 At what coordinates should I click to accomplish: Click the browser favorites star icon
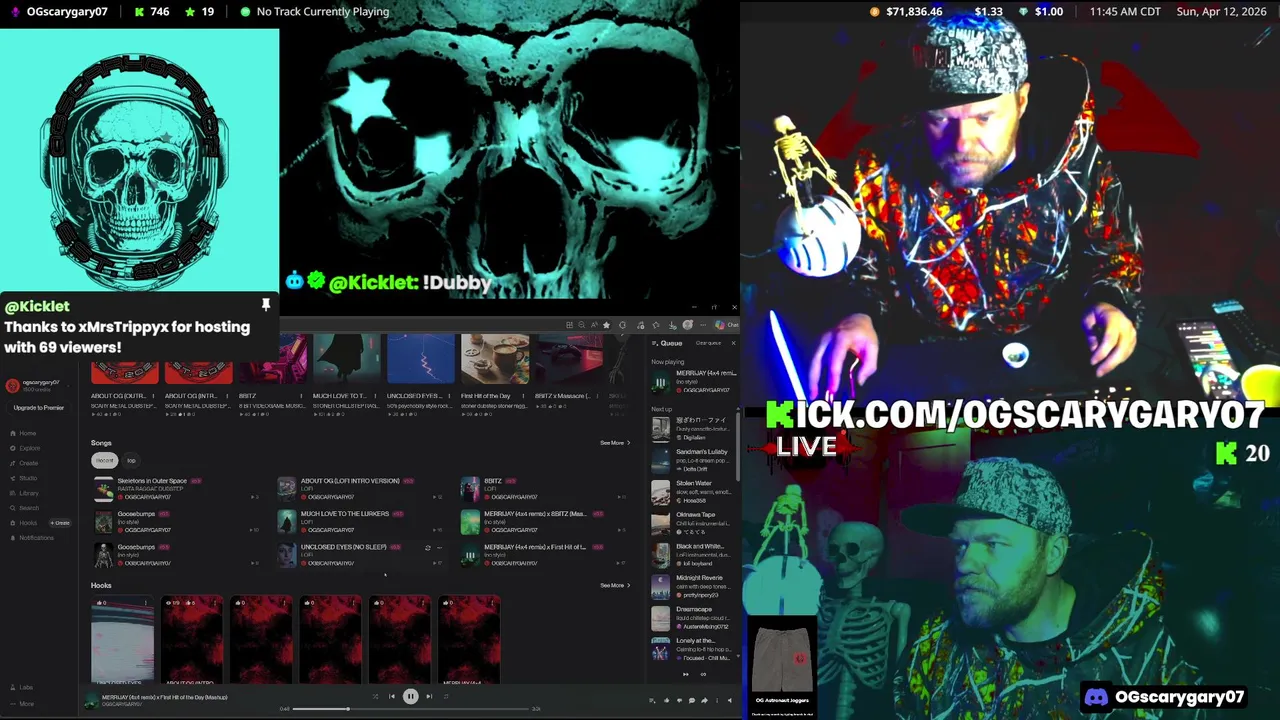[606, 325]
